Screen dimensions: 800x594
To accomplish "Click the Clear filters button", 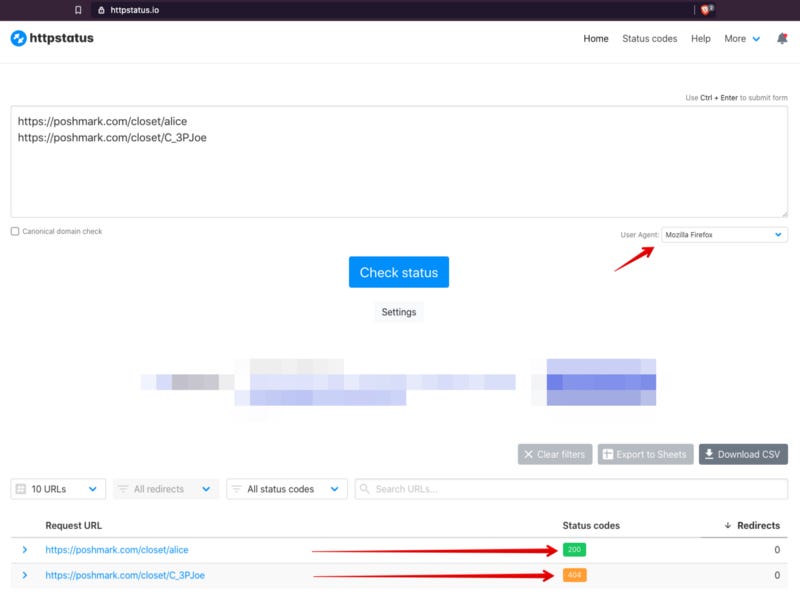I will click(x=555, y=454).
